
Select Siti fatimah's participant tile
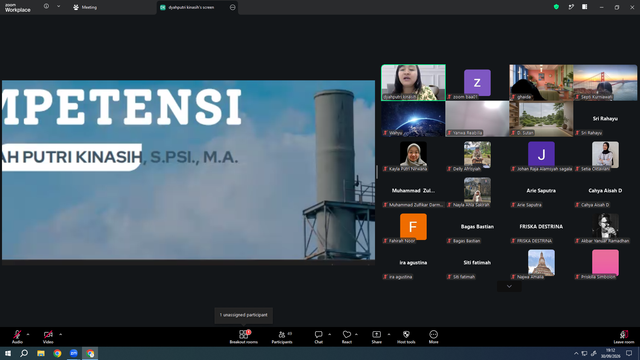click(477, 262)
